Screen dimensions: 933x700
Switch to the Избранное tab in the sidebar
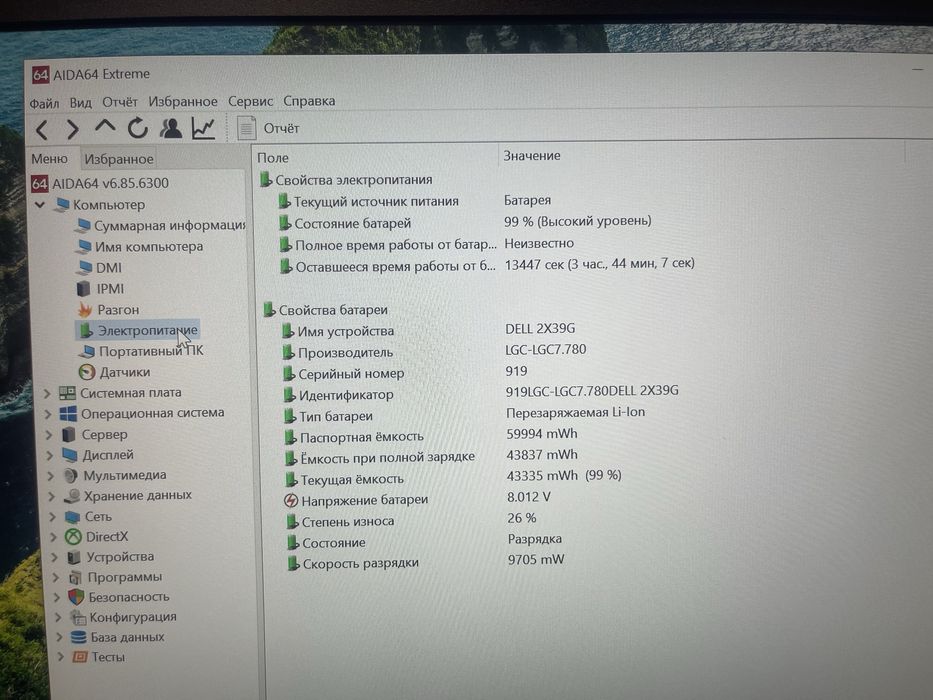[x=118, y=159]
